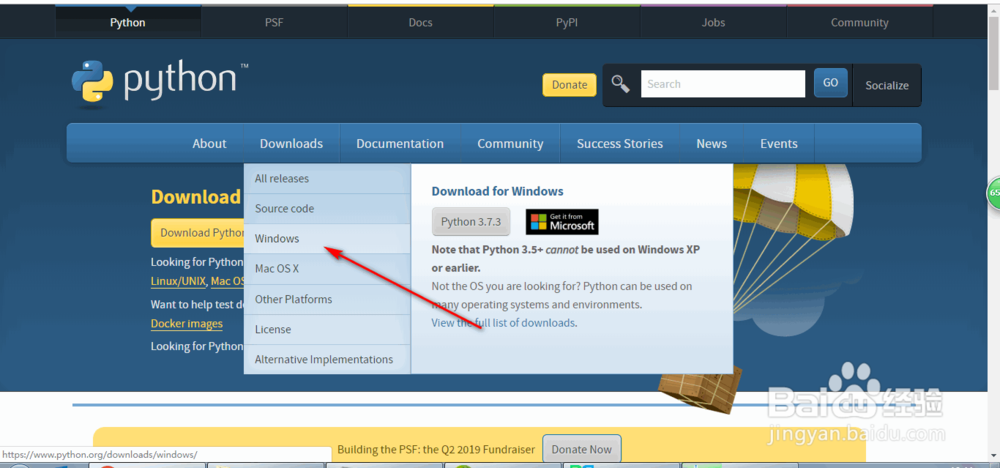Open the Jobs top tab
Viewport: 1000px width, 468px height.
click(713, 22)
